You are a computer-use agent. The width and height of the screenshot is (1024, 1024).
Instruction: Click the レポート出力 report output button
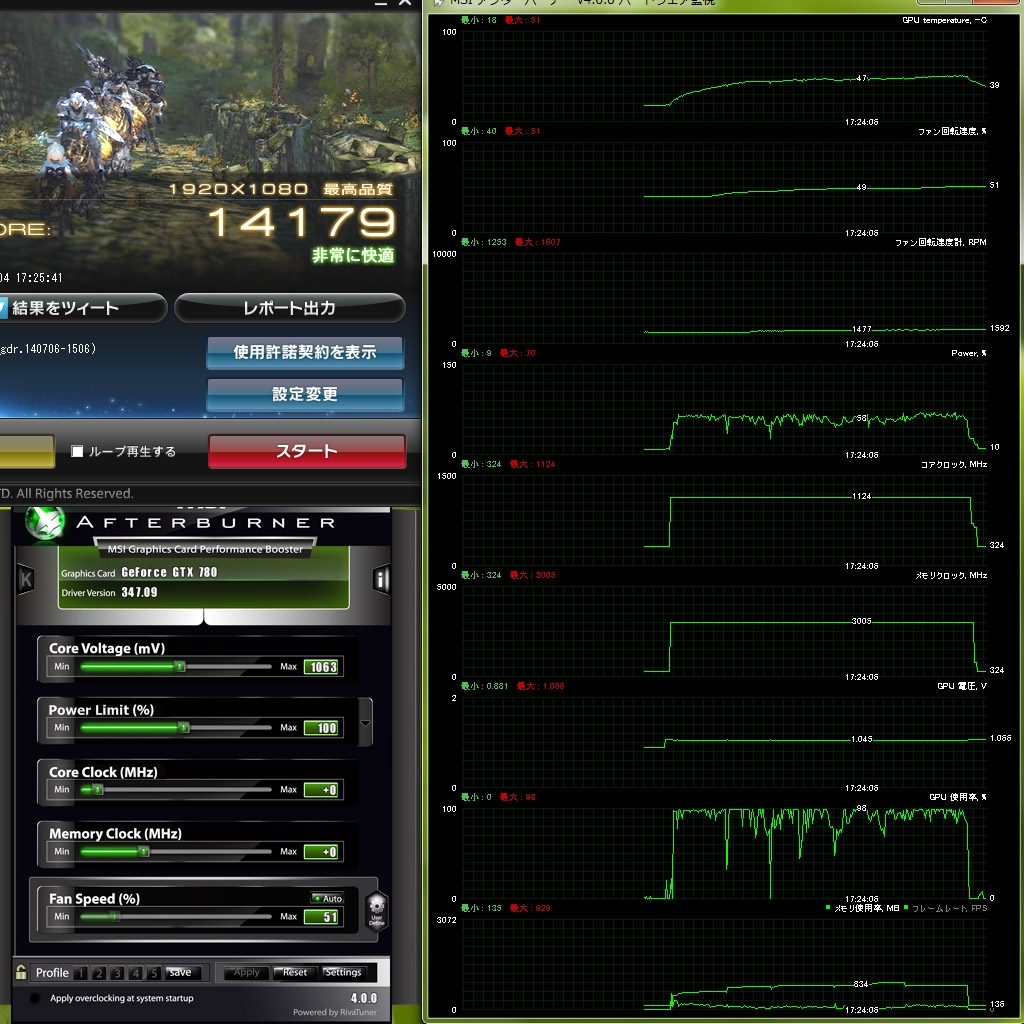pyautogui.click(x=289, y=308)
